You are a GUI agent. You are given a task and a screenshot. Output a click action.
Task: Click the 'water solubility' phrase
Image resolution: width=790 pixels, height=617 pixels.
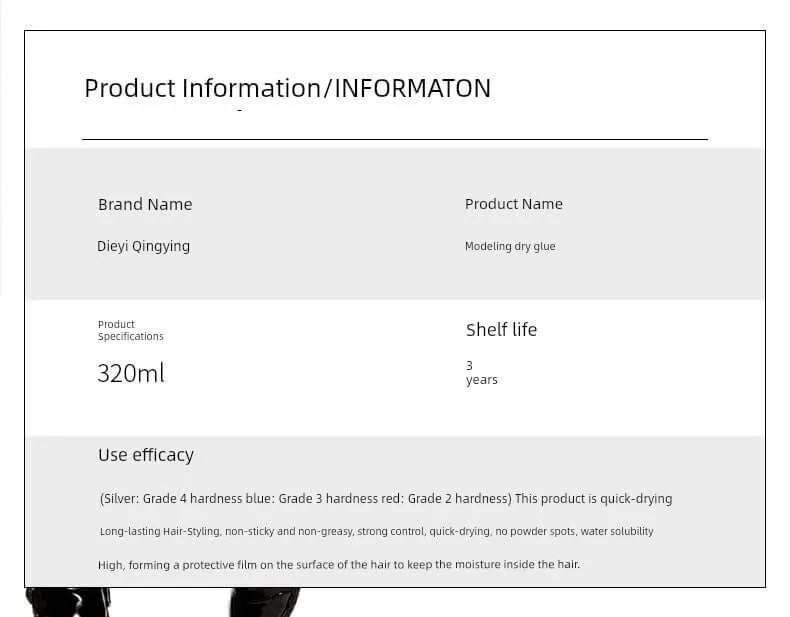pyautogui.click(x=617, y=531)
